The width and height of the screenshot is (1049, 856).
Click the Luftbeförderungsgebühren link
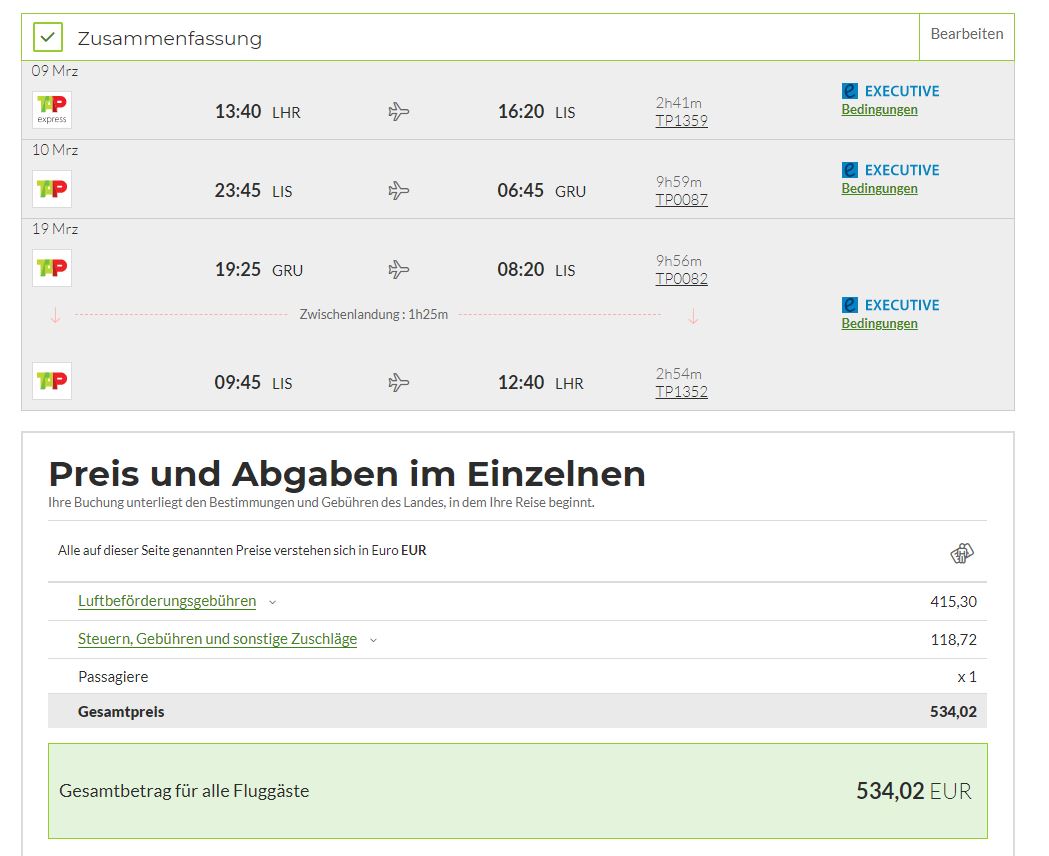[167, 601]
